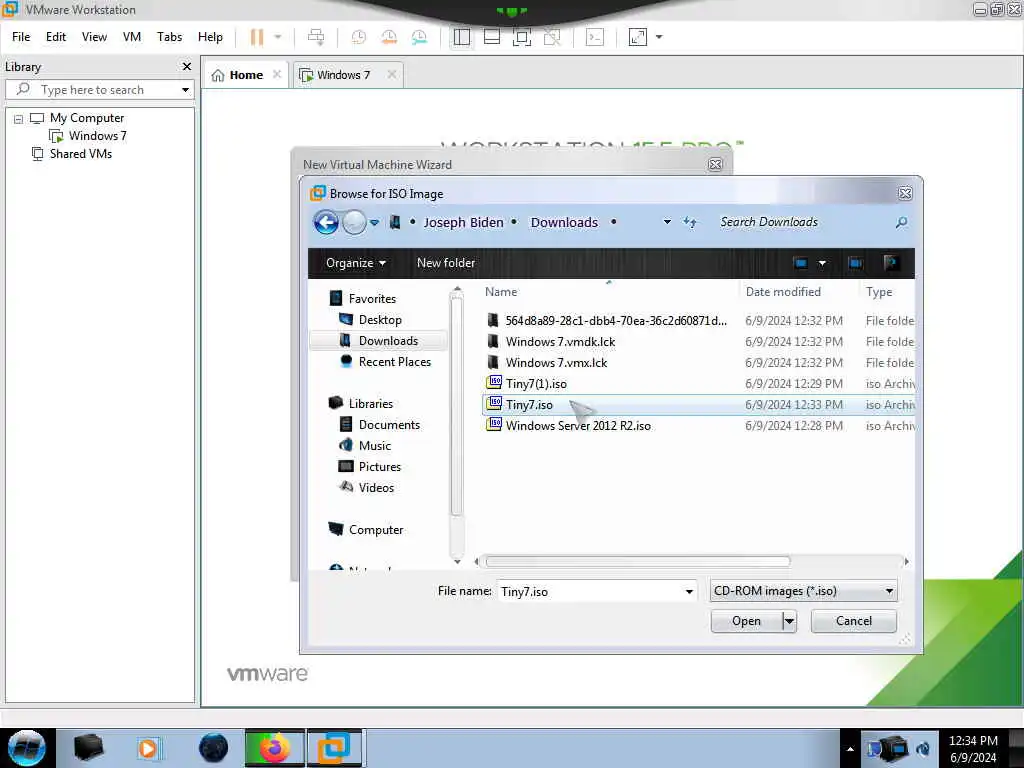
Task: Click the Forward arrow in Browse dialog
Action: 354,223
